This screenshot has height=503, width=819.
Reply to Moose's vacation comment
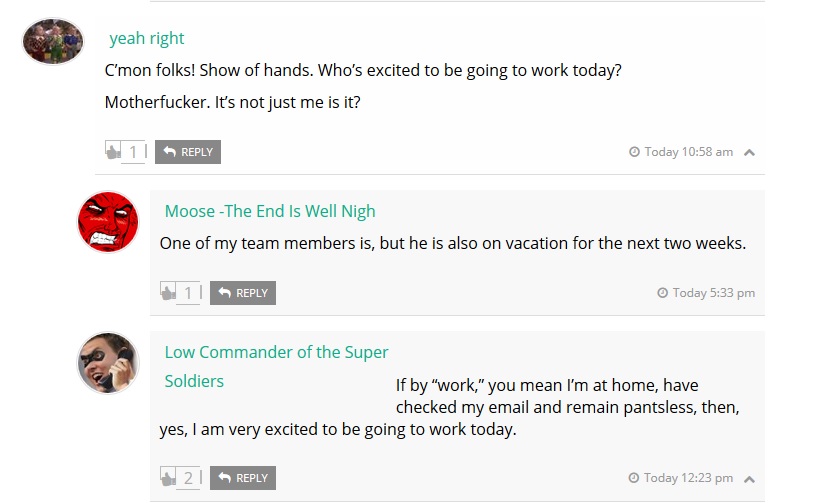point(243,293)
